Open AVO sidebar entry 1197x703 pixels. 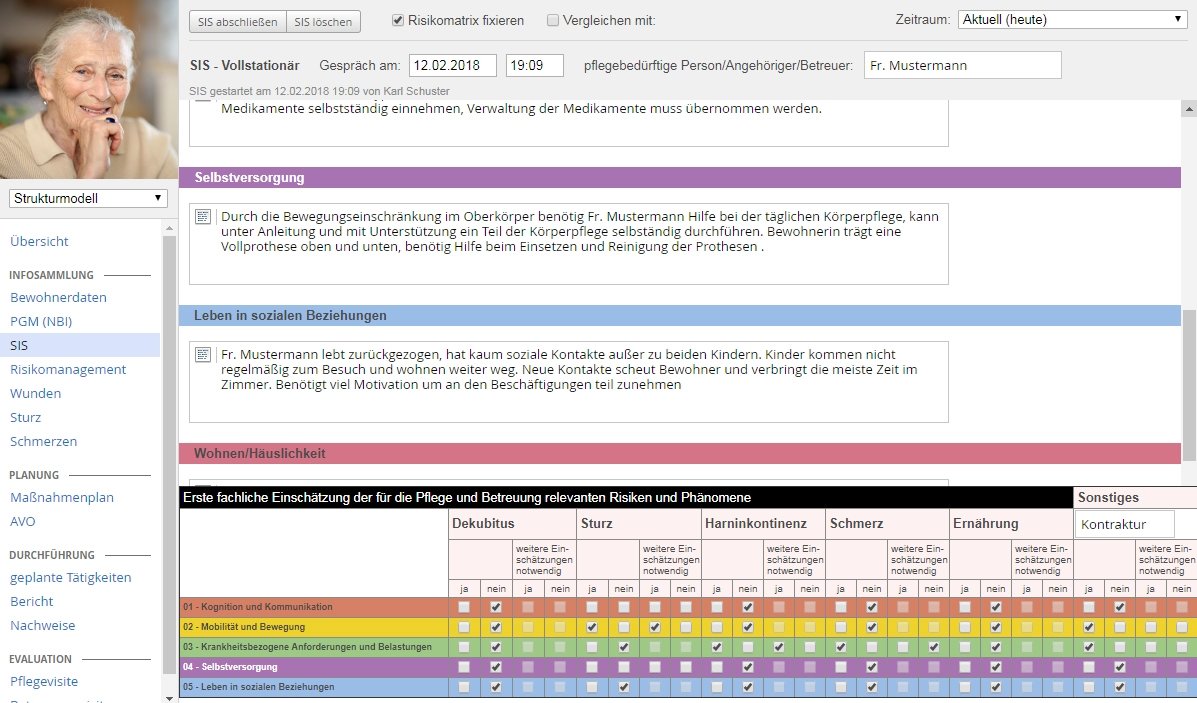click(x=22, y=521)
